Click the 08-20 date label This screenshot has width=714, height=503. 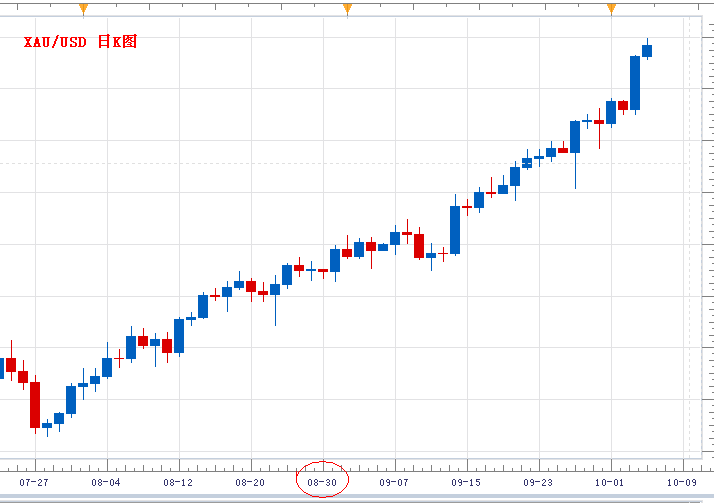tap(250, 483)
